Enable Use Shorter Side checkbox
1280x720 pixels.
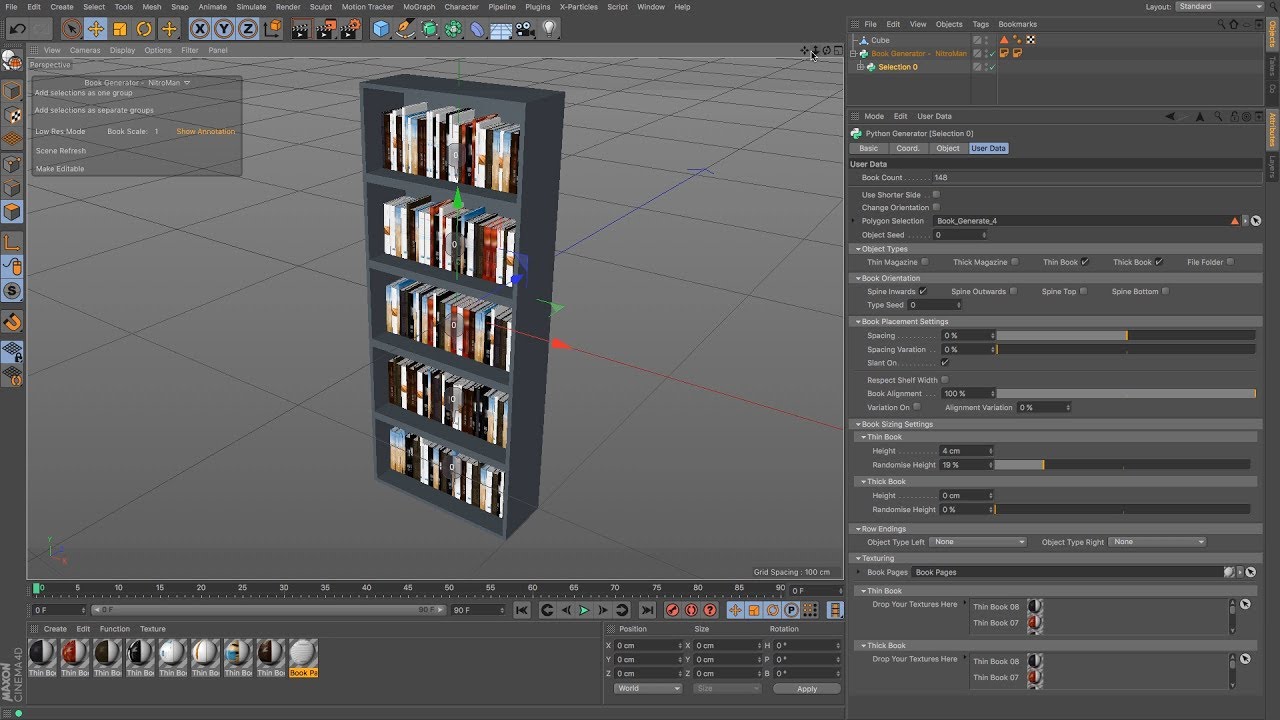point(936,195)
